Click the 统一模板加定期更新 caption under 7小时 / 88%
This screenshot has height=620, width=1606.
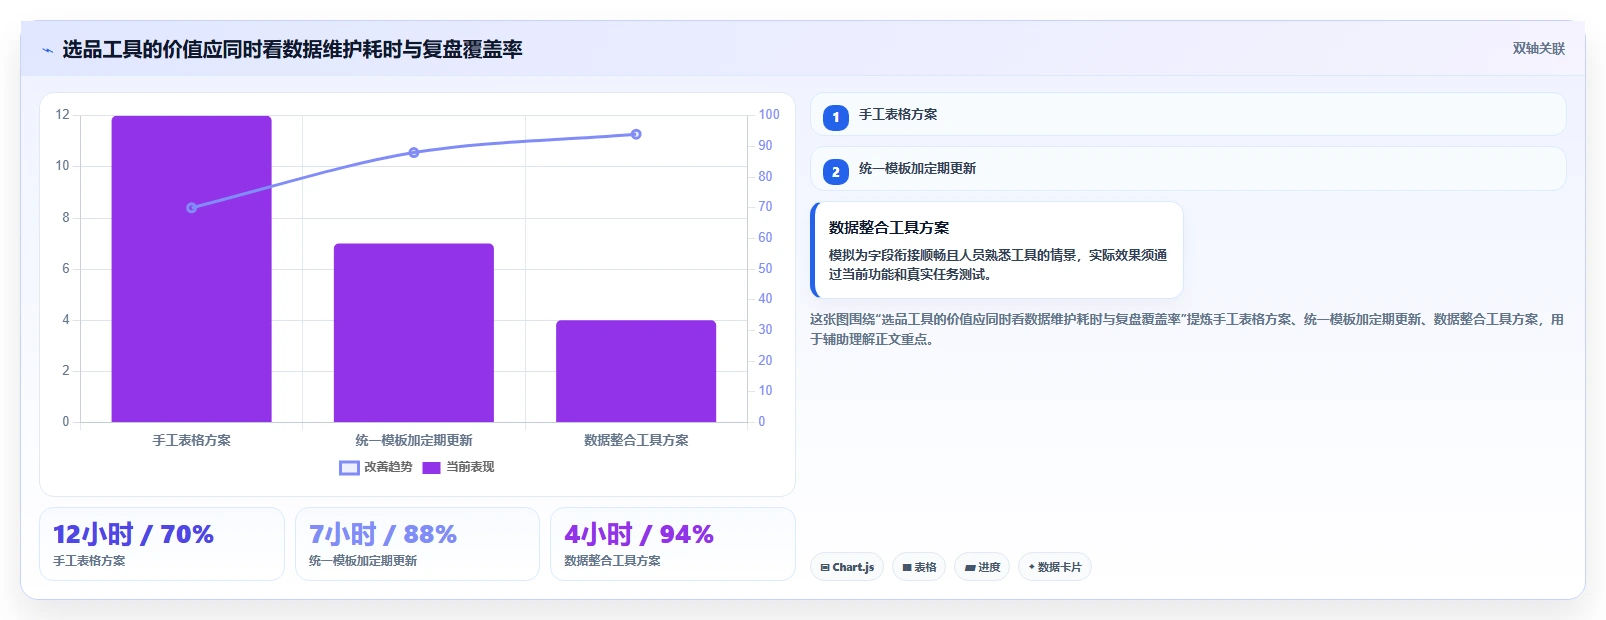pyautogui.click(x=363, y=561)
